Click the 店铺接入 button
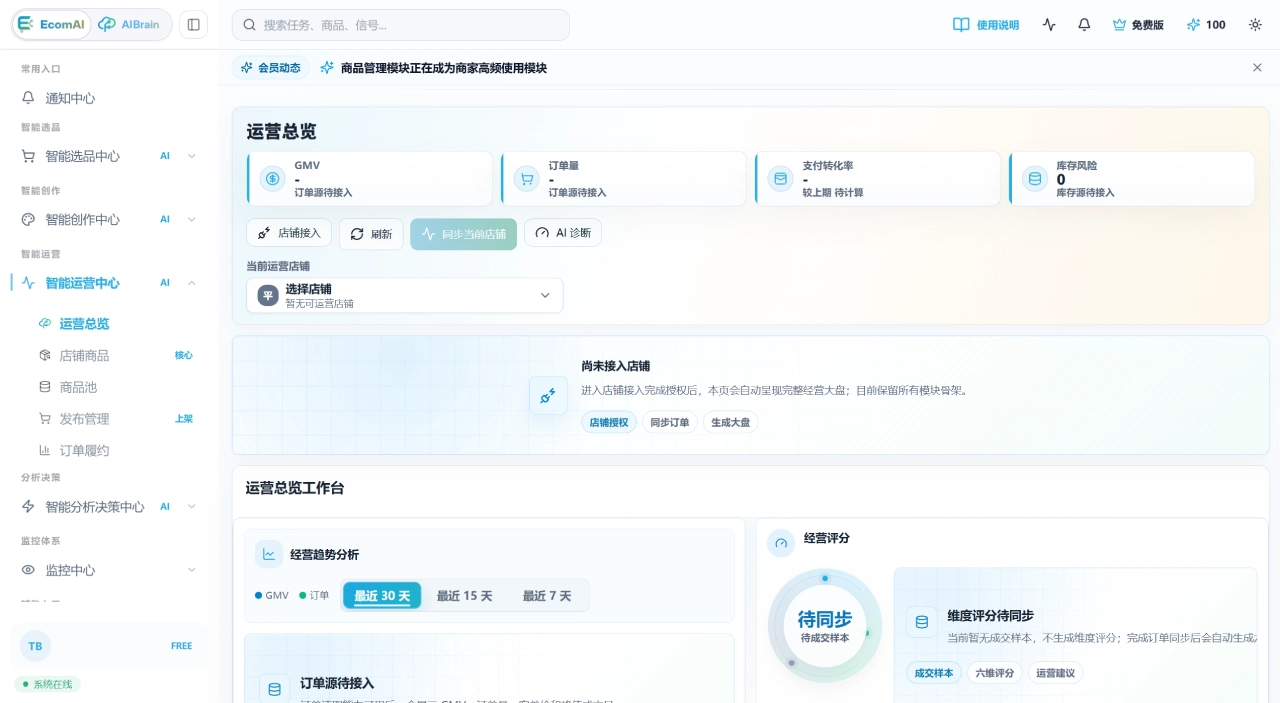Viewport: 1280px width, 703px height. point(289,233)
